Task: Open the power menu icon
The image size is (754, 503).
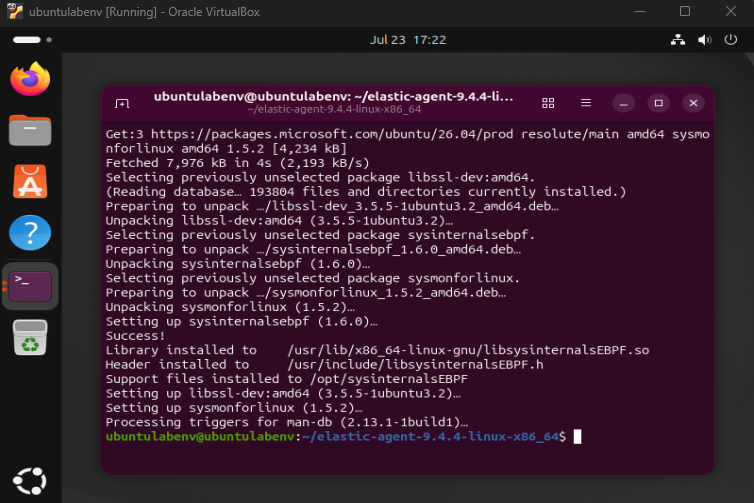Action: (730, 39)
